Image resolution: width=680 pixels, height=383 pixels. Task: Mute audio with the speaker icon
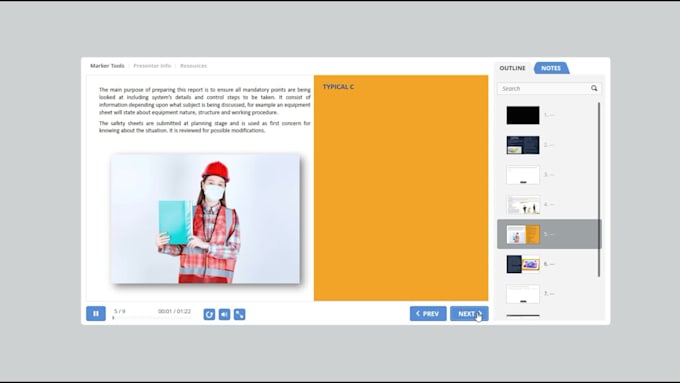coord(224,314)
